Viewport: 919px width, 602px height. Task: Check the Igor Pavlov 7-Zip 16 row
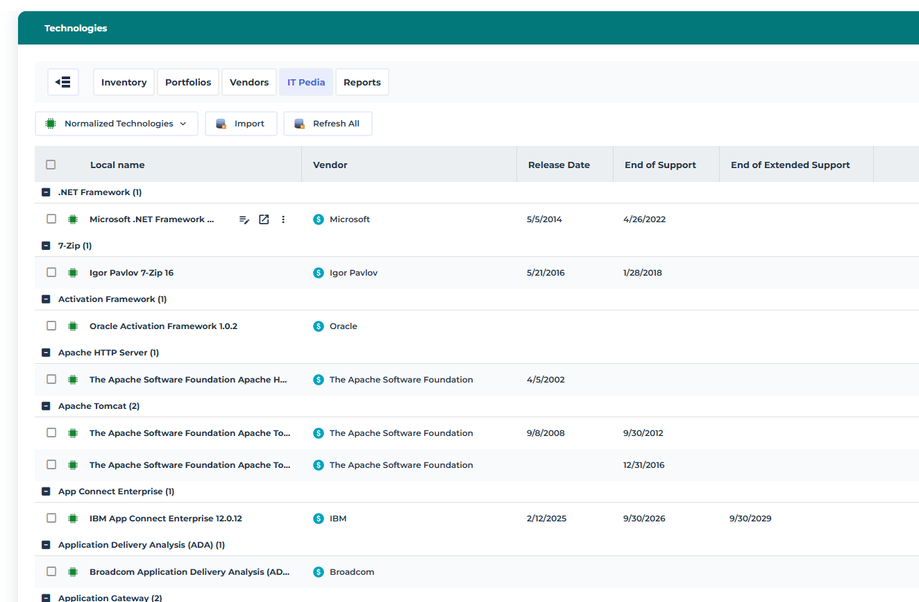51,273
